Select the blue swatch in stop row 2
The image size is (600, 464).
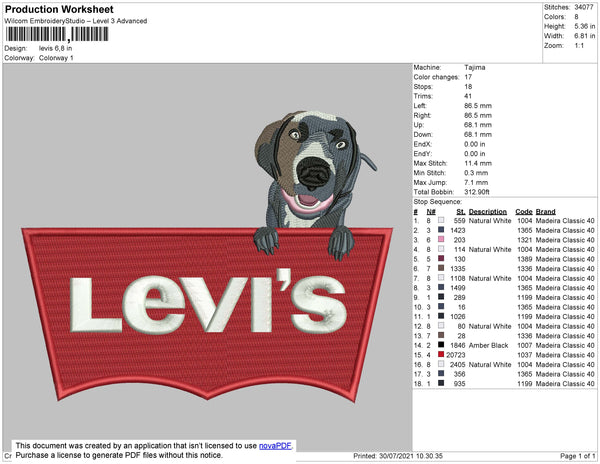pos(441,230)
